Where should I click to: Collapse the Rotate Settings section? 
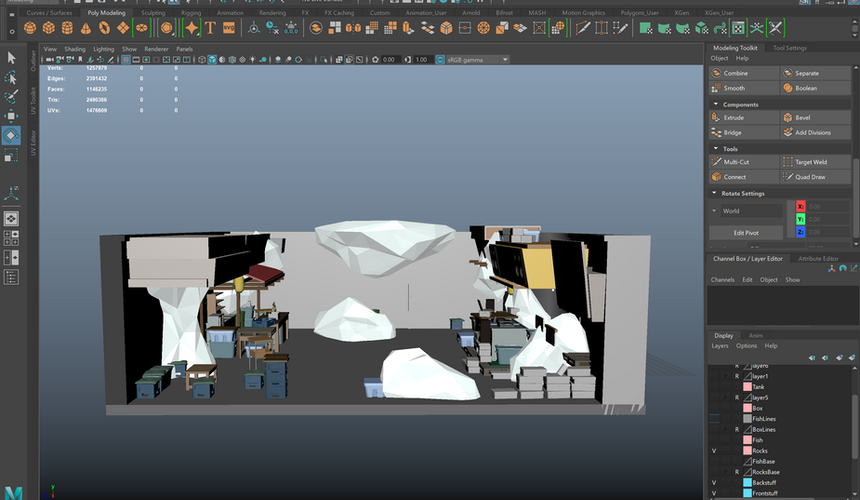pos(714,193)
